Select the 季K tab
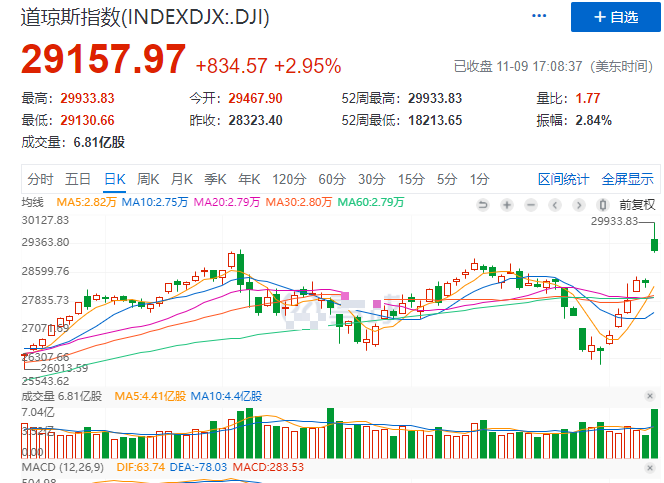The image size is (664, 483). click(x=215, y=179)
